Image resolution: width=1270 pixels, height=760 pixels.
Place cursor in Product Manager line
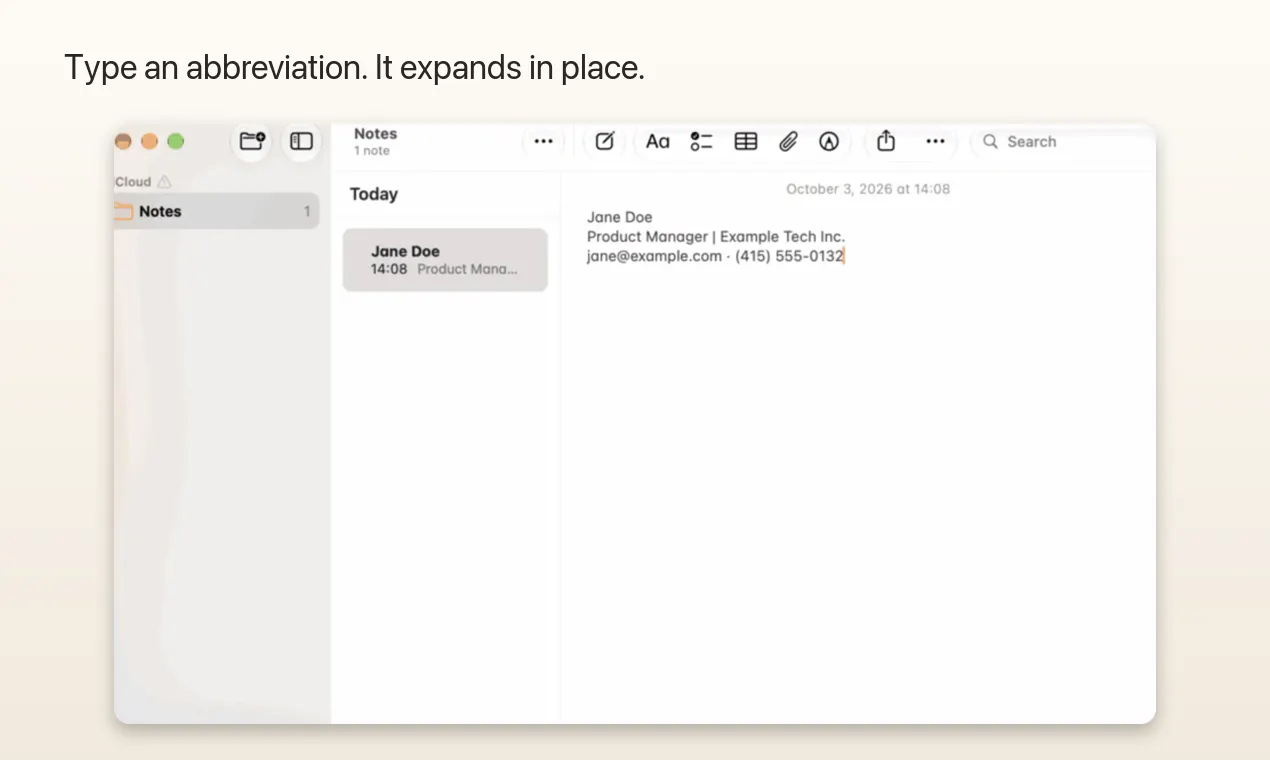pyautogui.click(x=716, y=237)
